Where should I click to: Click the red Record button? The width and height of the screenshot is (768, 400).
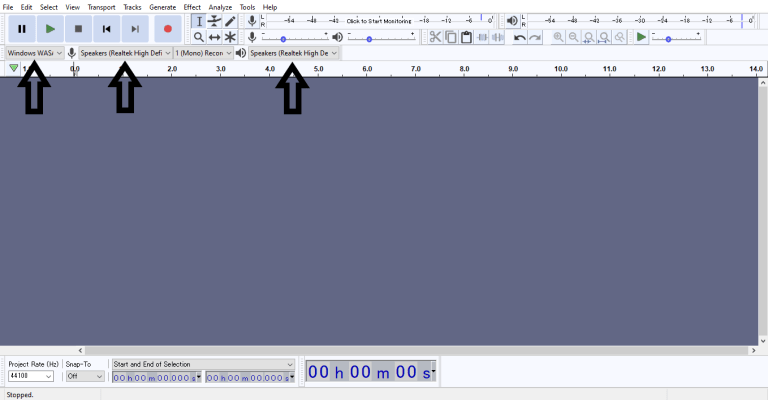[168, 29]
